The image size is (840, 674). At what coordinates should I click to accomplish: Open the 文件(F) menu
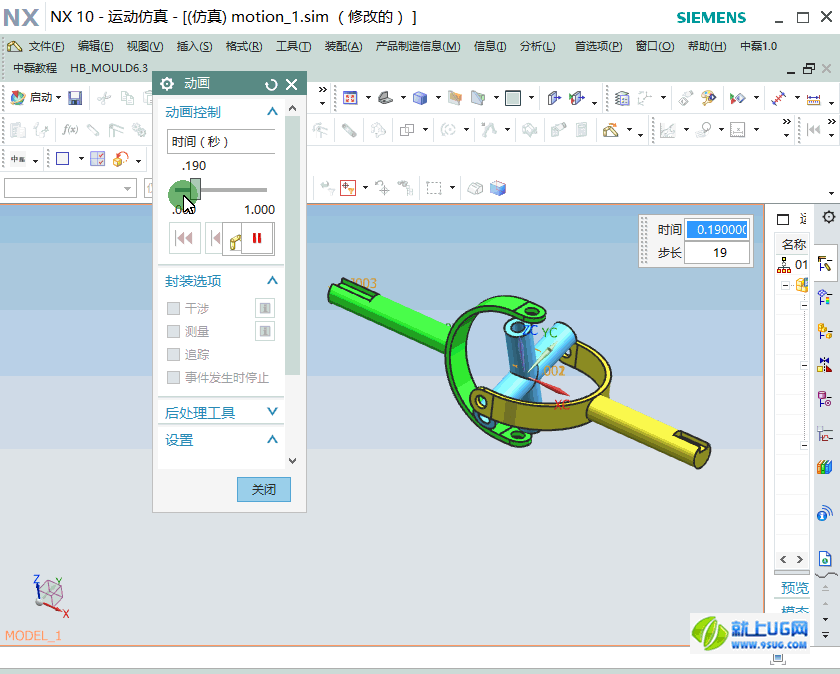(x=47, y=47)
